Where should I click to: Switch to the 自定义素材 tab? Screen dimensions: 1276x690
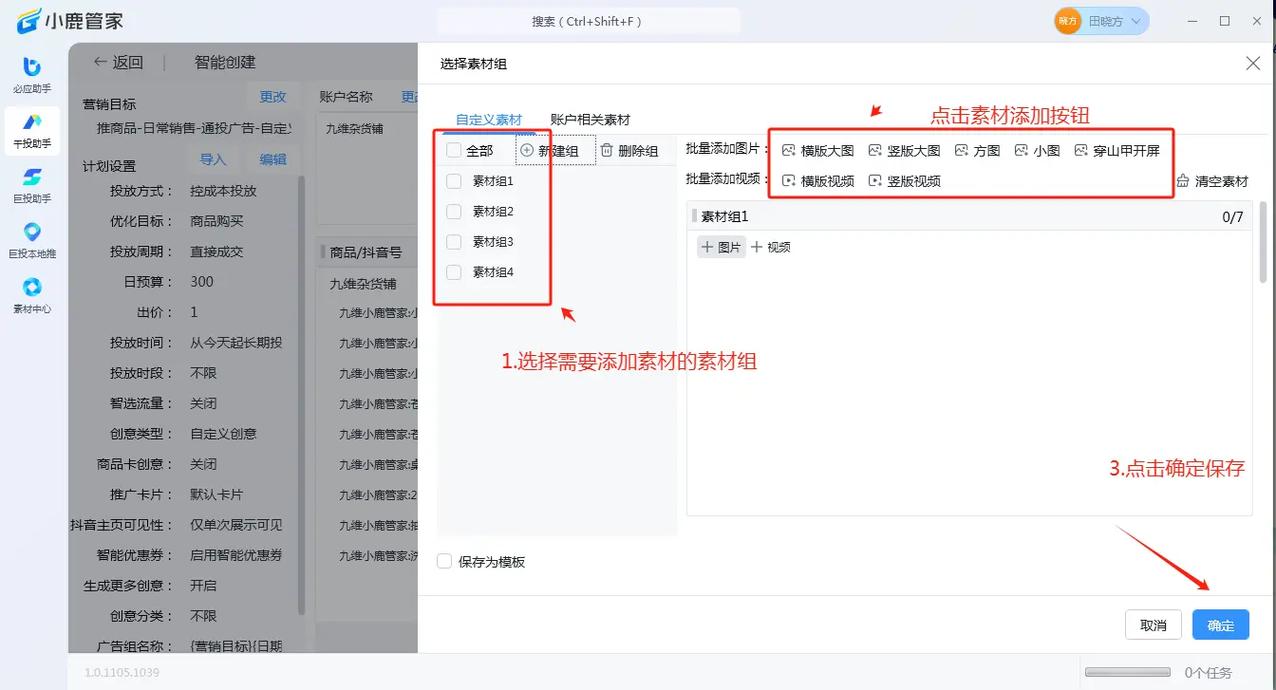487,117
